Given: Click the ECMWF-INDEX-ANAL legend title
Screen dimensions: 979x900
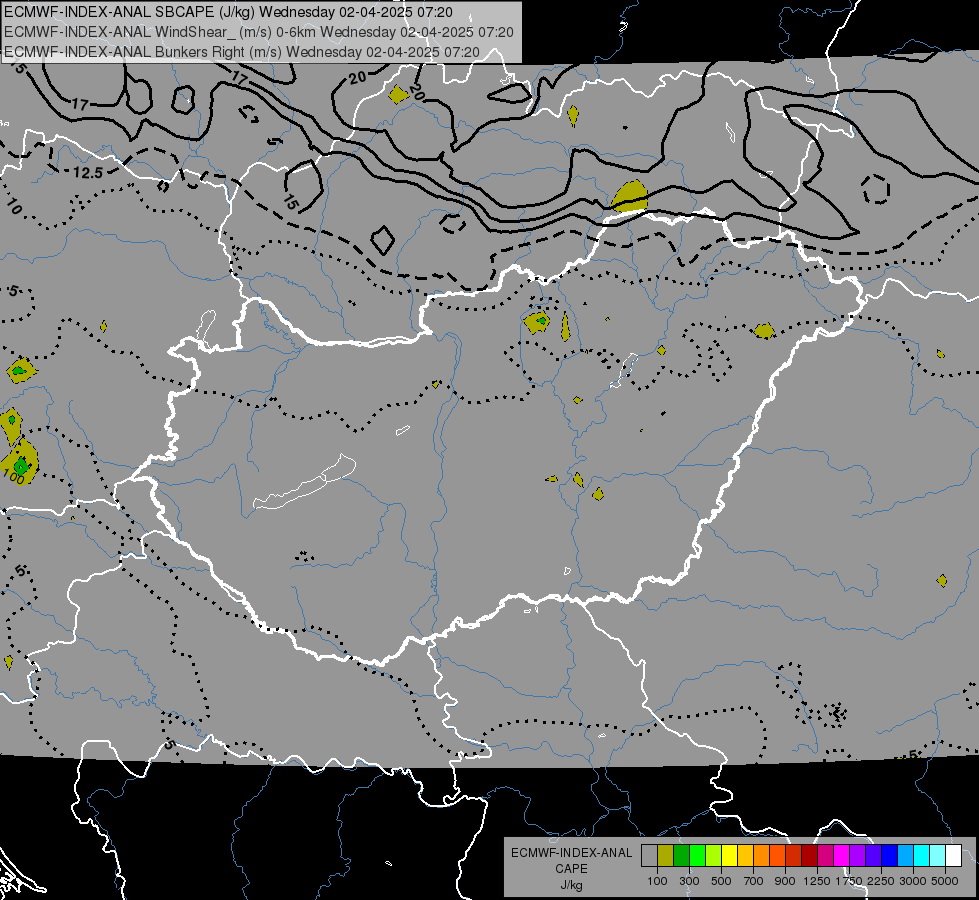Looking at the screenshot, I should (571, 853).
